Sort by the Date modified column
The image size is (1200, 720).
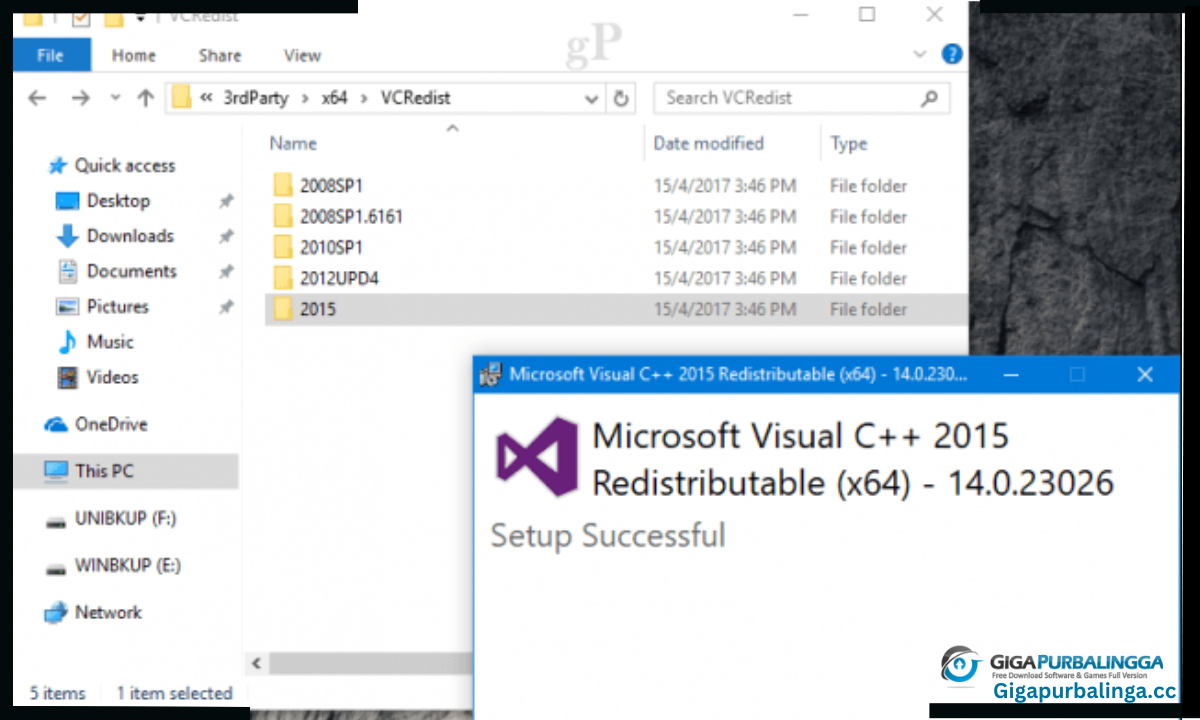click(708, 144)
